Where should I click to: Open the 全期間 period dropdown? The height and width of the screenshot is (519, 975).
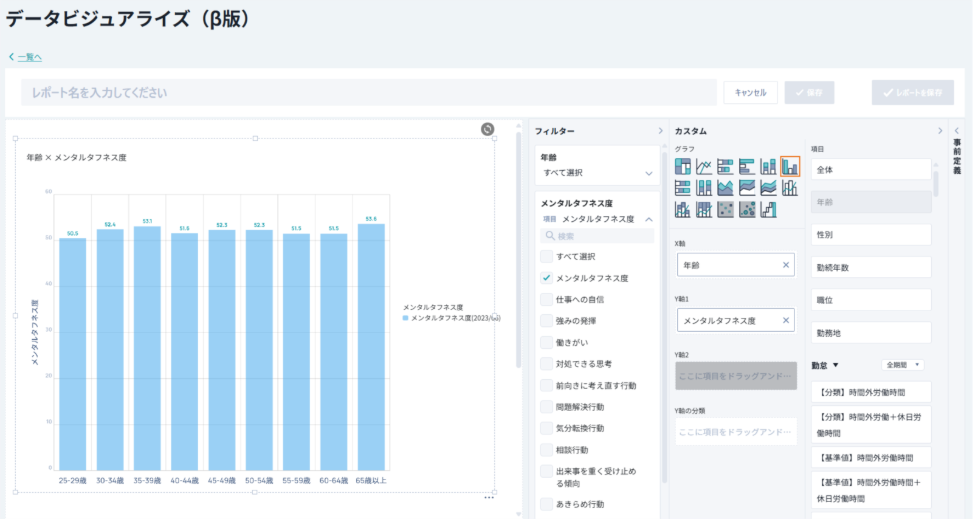click(x=903, y=365)
